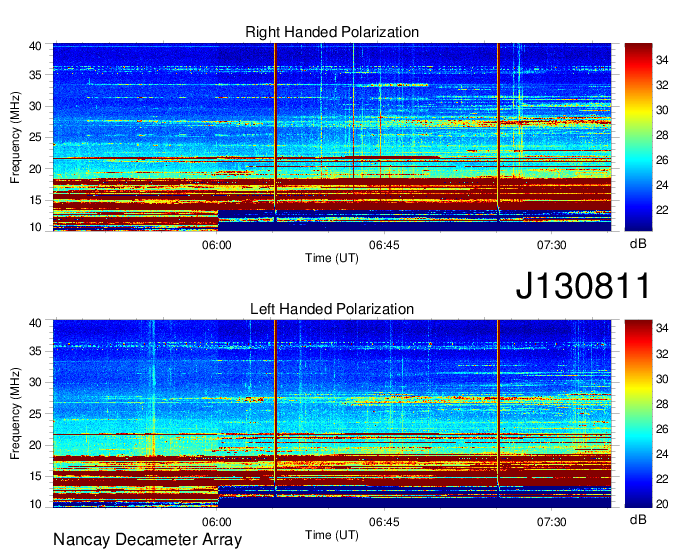680x552 pixels.
Task: Click inside the Left Handed Polarization spectrogram
Action: click(332, 414)
